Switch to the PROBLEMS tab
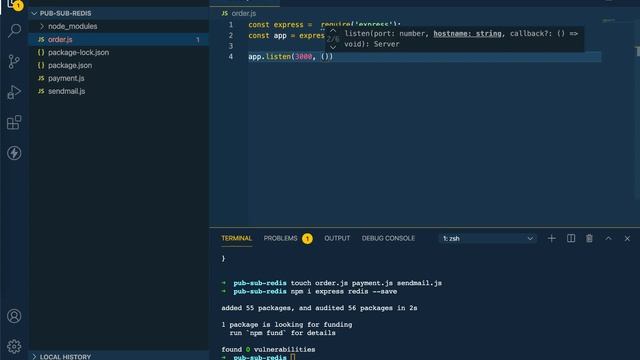The height and width of the screenshot is (360, 640). [x=280, y=238]
